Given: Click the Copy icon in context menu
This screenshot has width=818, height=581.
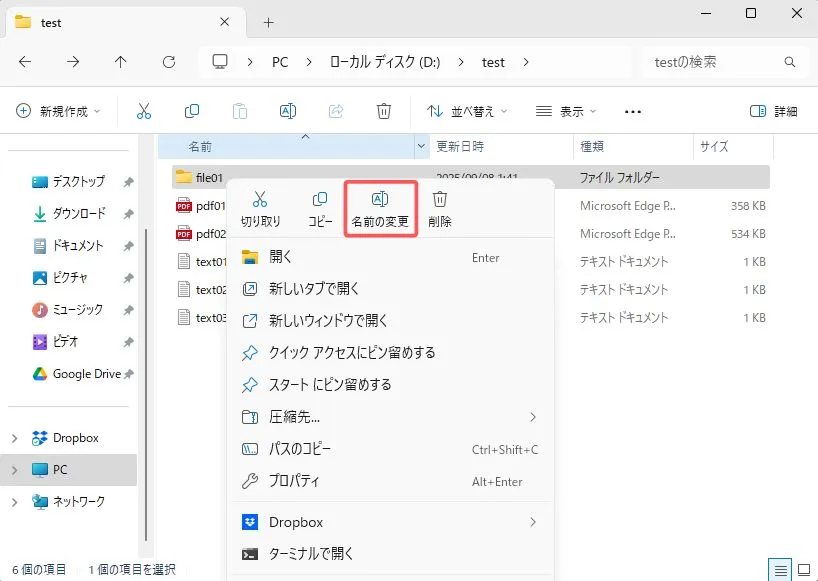Looking at the screenshot, I should point(320,200).
